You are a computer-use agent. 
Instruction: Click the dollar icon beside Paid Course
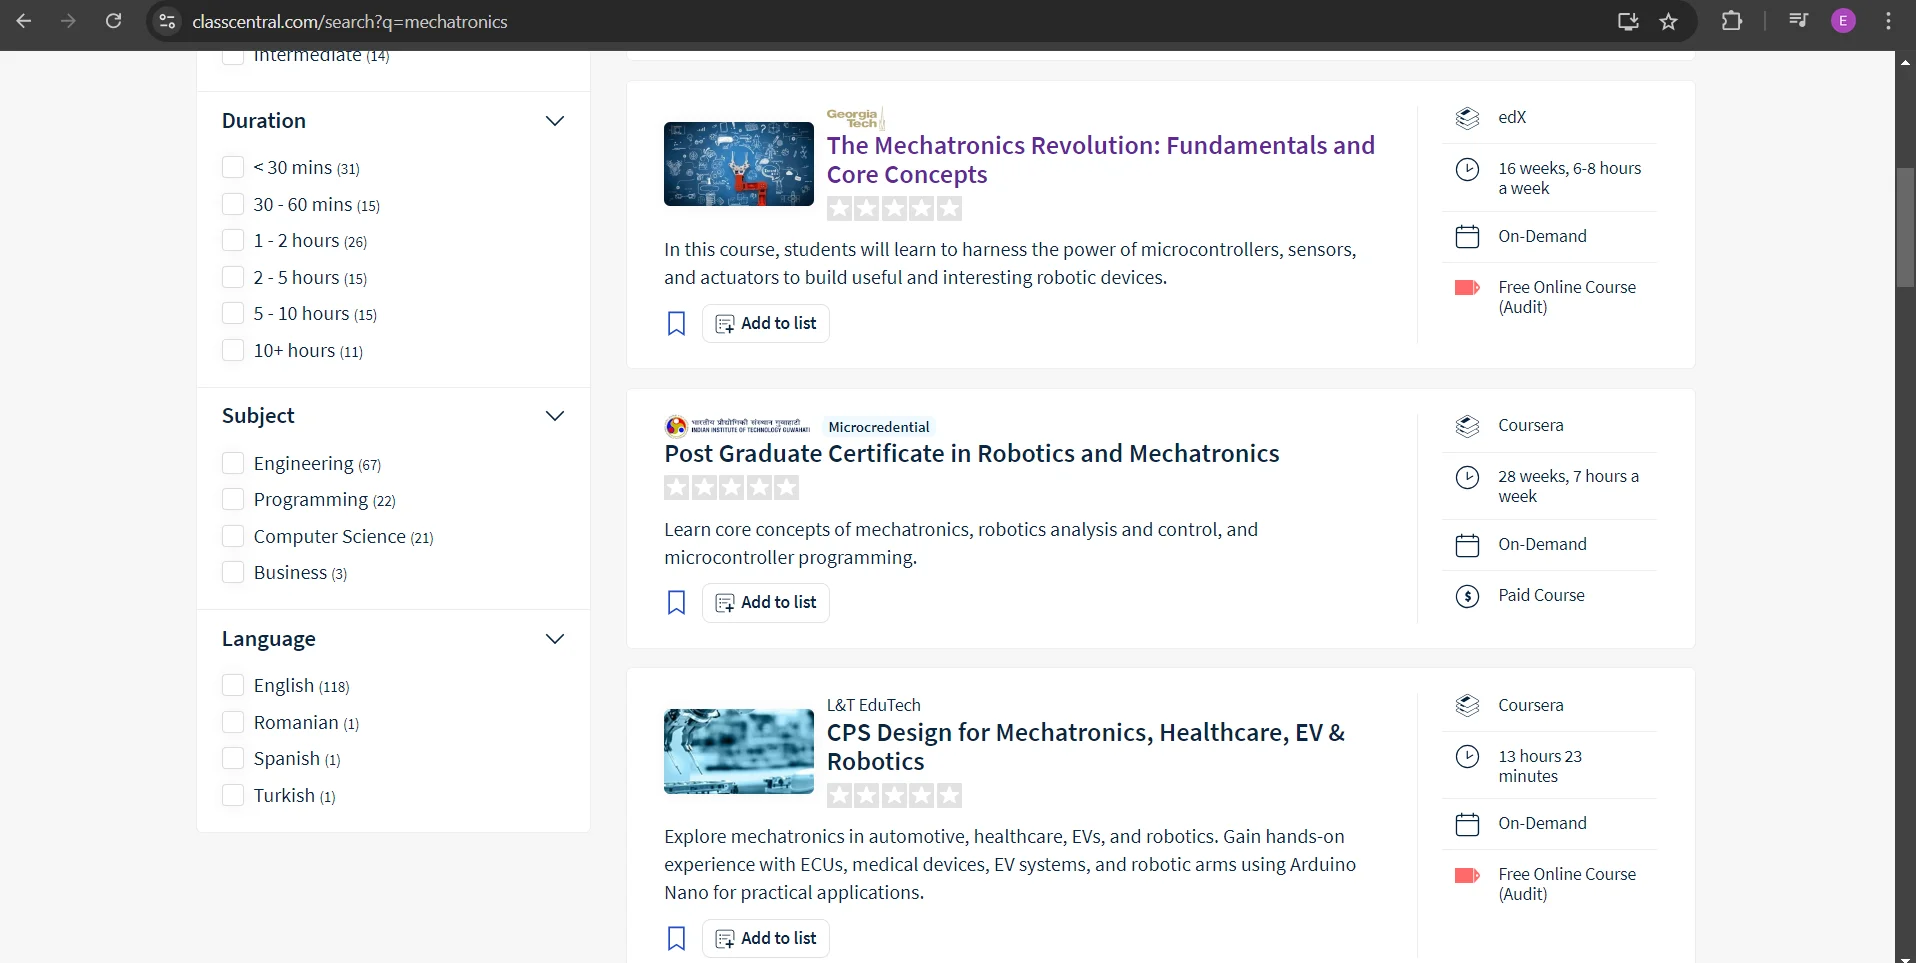(1467, 597)
